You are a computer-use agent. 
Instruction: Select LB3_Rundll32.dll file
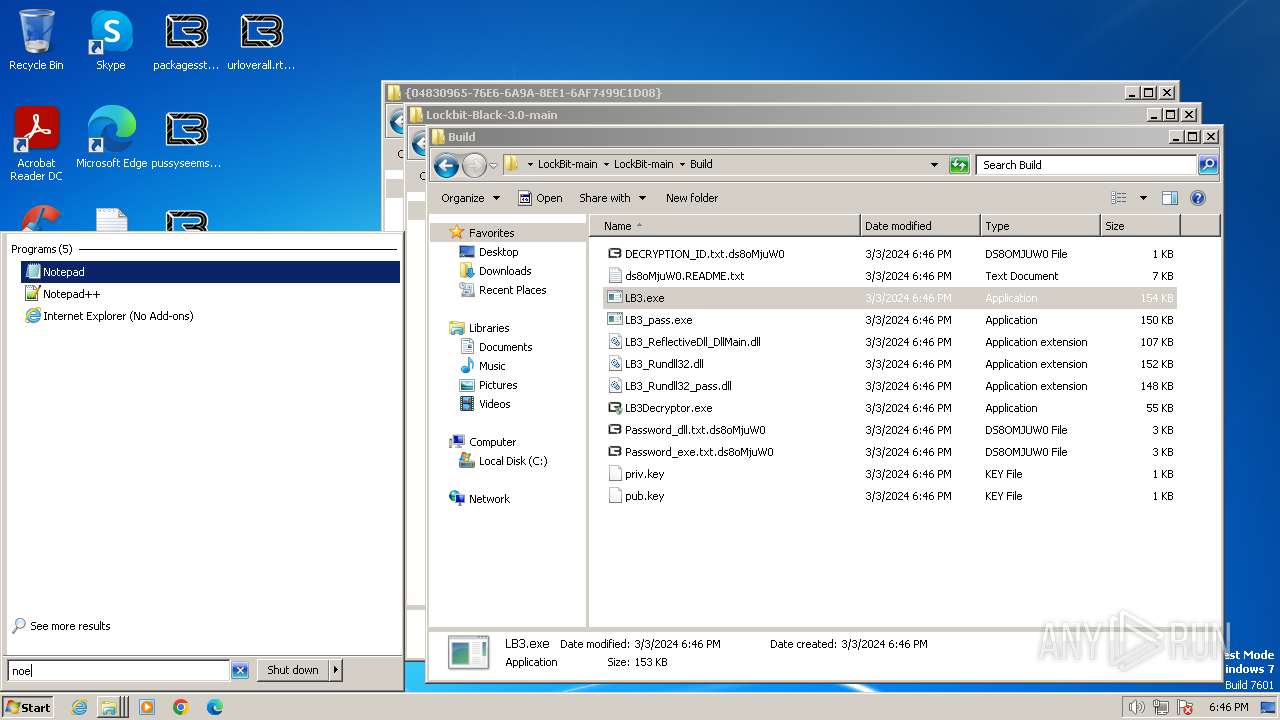[664, 364]
